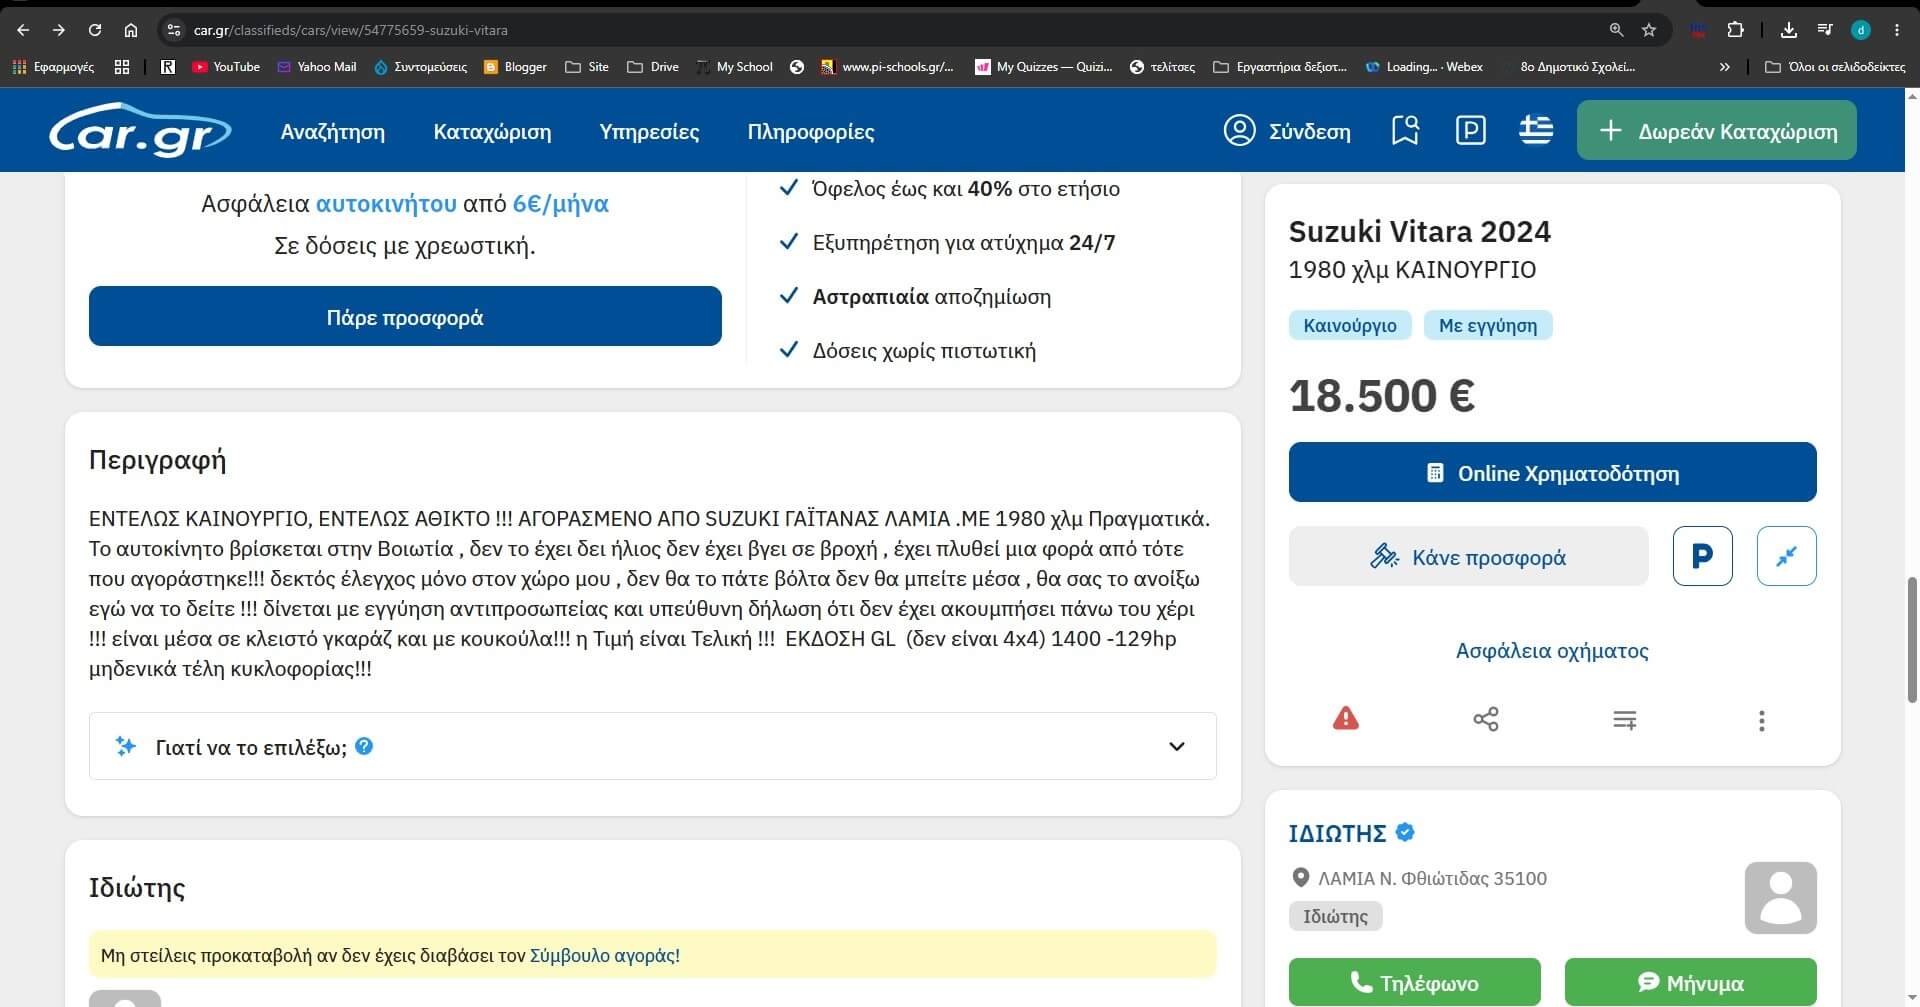Click Δωρεάν Καταχώριση button
The height and width of the screenshot is (1007, 1920).
pos(1716,130)
